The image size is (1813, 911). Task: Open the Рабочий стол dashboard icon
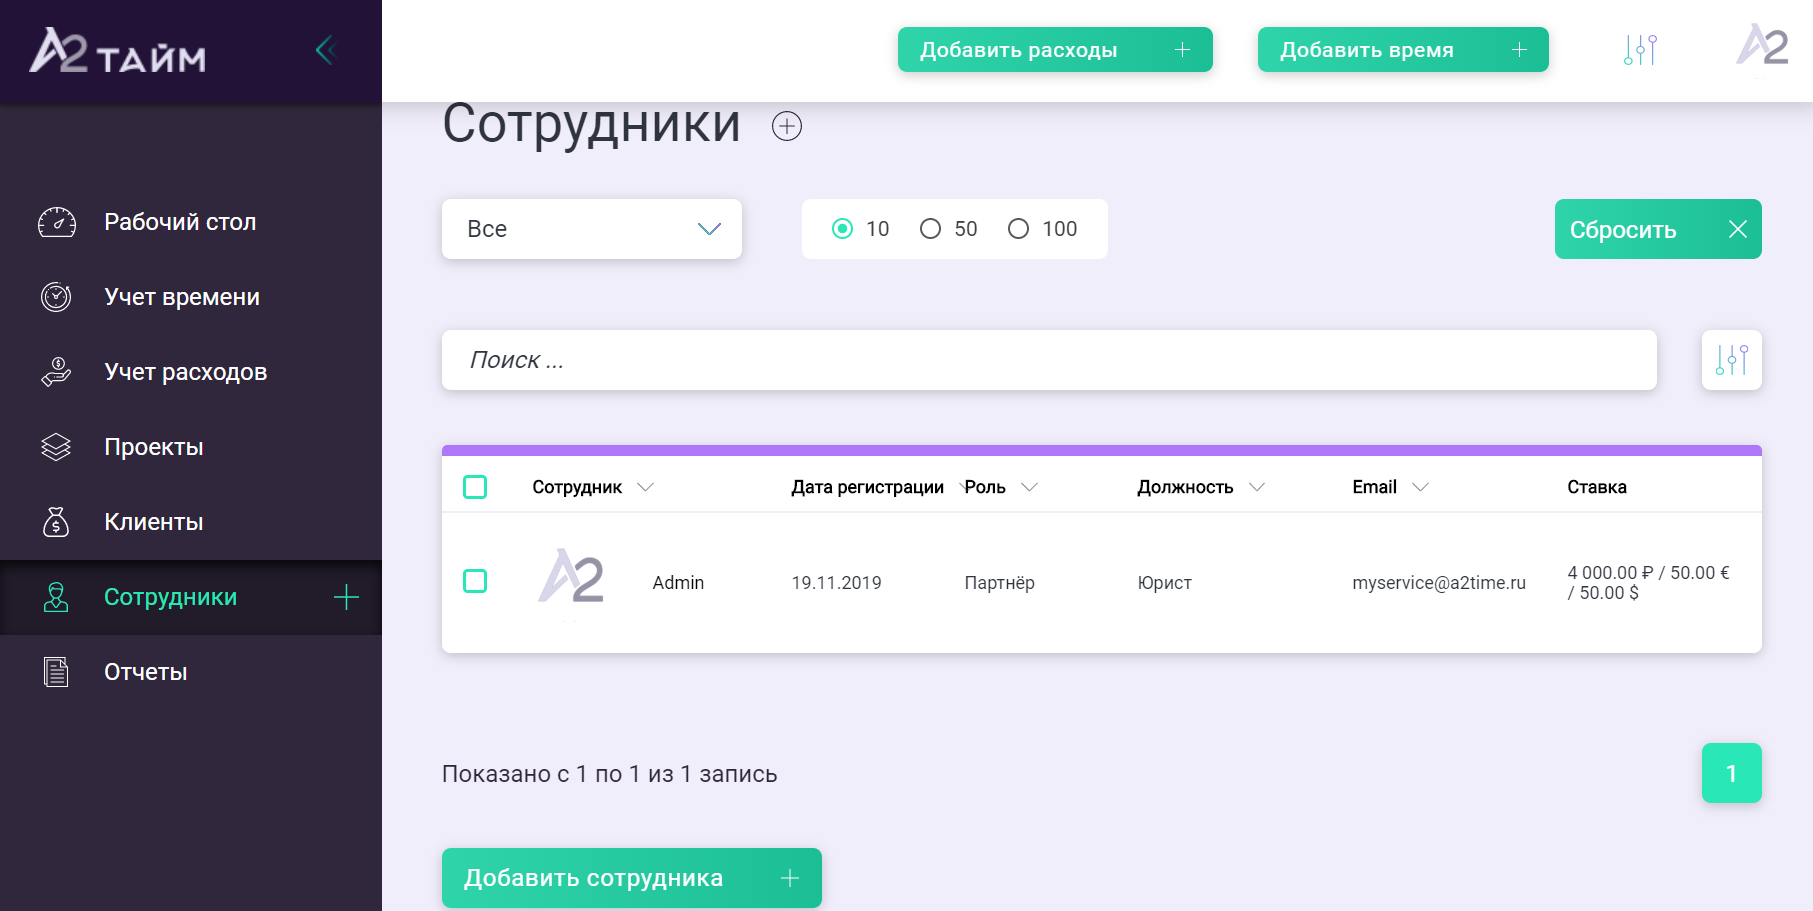click(x=57, y=222)
